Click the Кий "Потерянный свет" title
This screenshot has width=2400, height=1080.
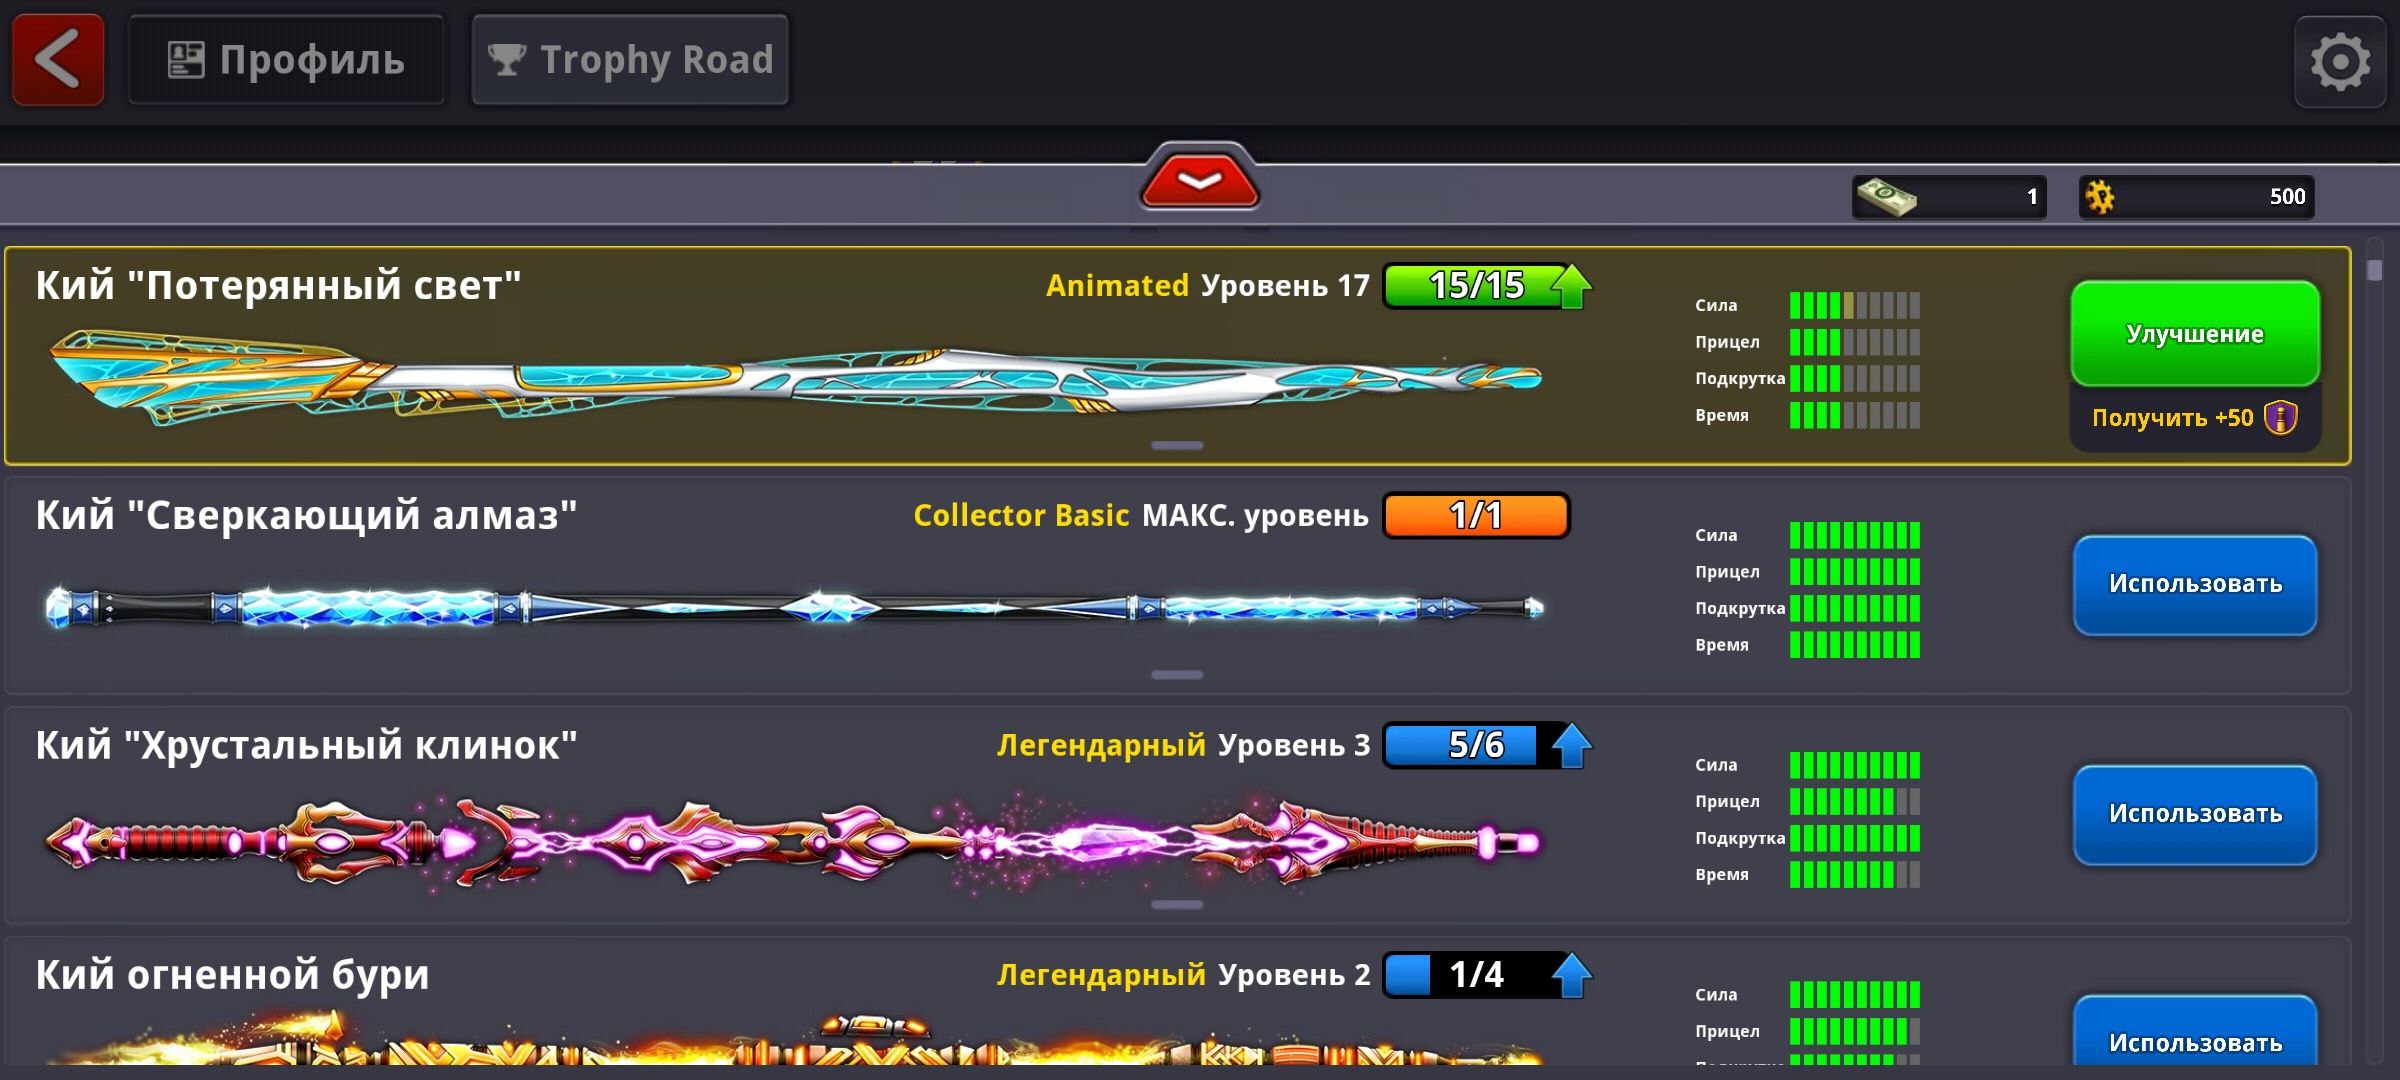tap(278, 286)
